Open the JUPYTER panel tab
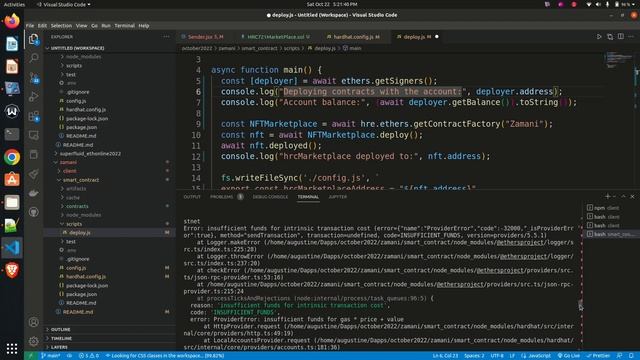This screenshot has width=640, height=360. [338, 197]
